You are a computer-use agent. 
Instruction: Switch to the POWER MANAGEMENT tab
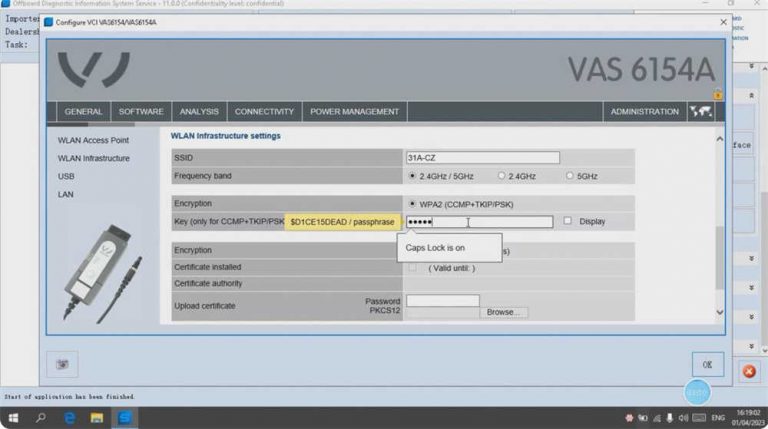pos(354,112)
